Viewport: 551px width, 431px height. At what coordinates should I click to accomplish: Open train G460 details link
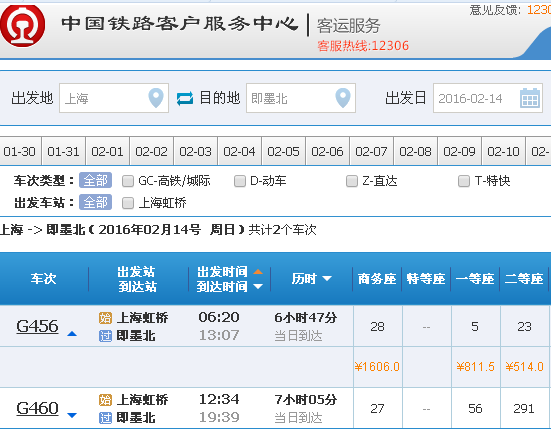tap(37, 408)
